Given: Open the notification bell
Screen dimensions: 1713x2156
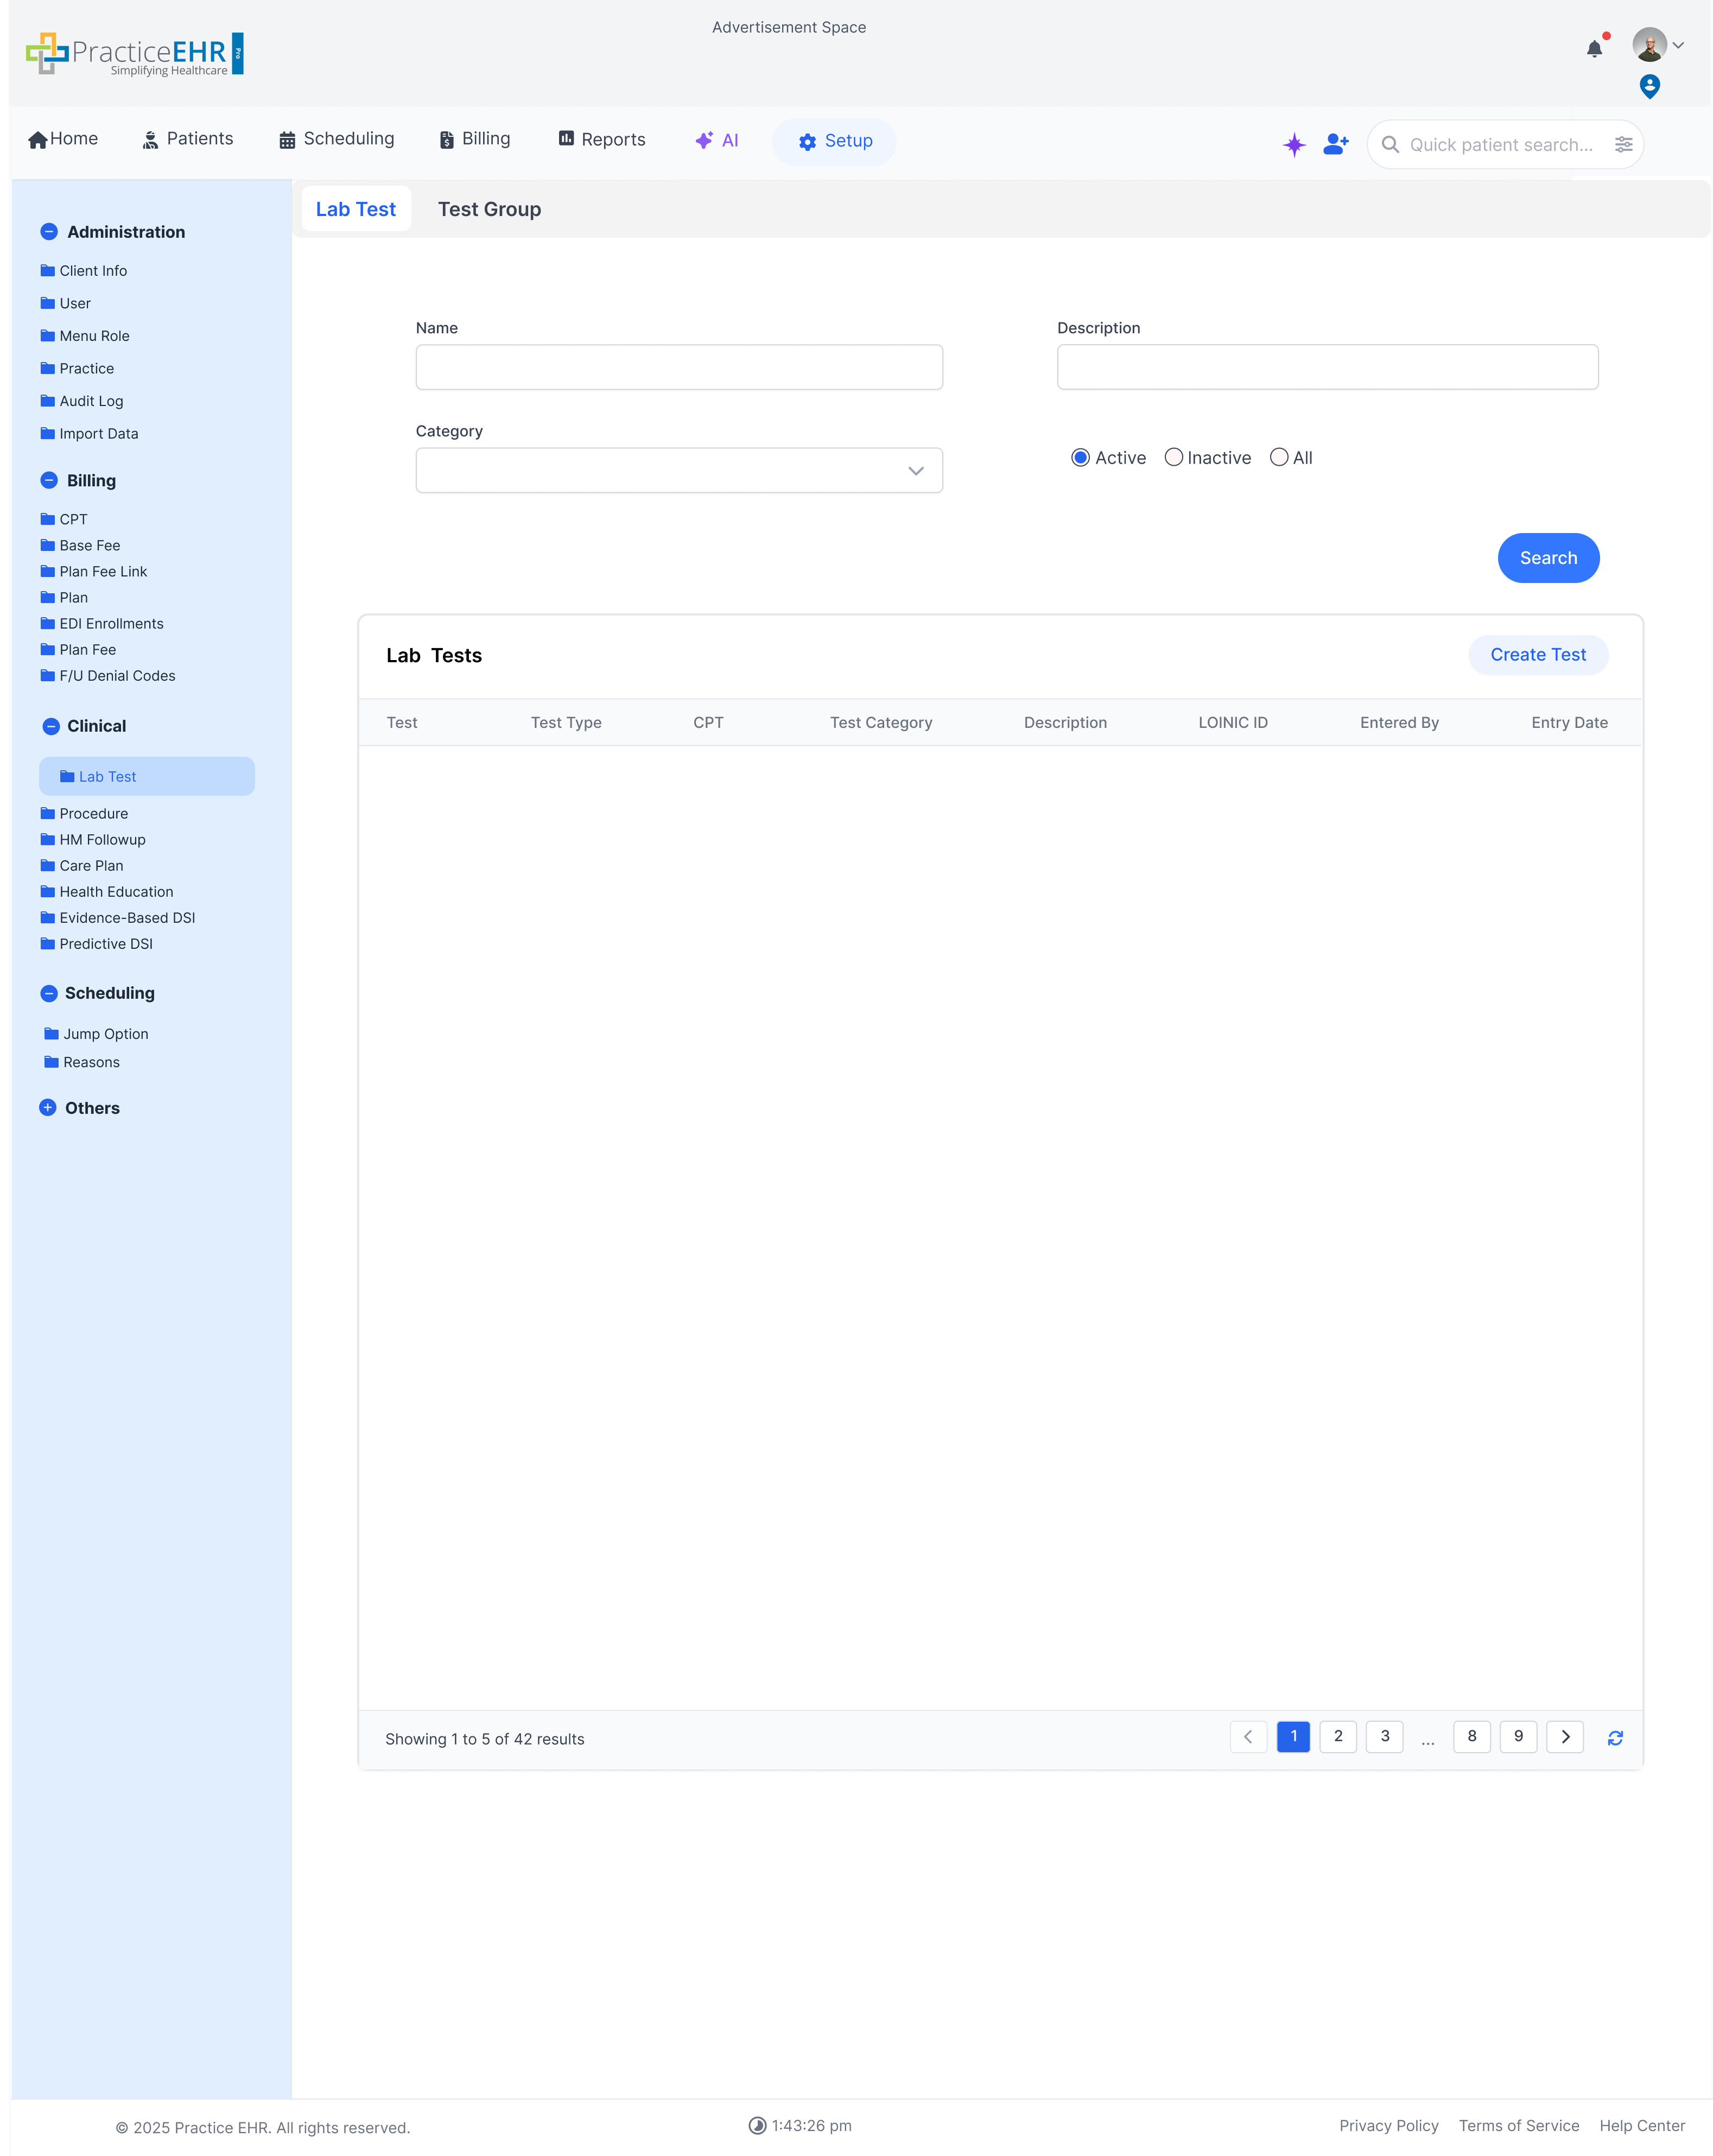Looking at the screenshot, I should 1594,48.
